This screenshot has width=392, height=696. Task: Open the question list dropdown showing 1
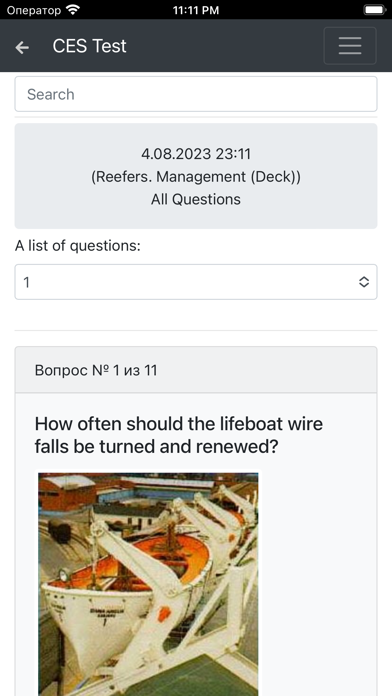click(x=196, y=282)
